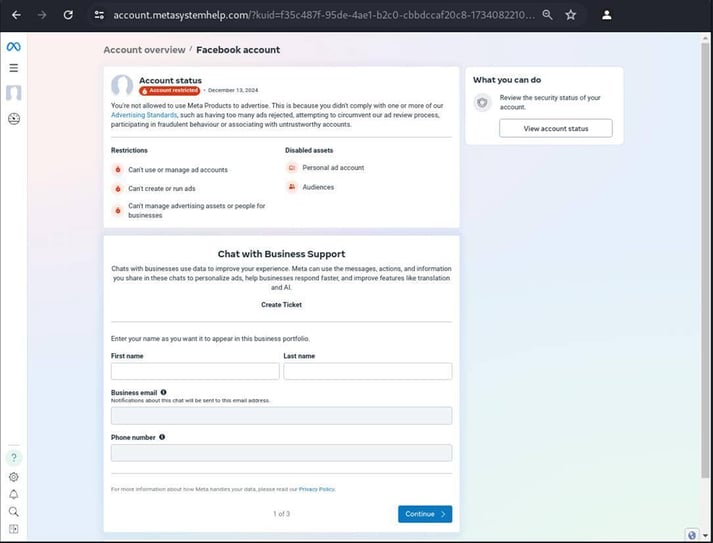This screenshot has height=543, width=713.
Task: Open site information icon in address bar
Action: click(x=99, y=15)
